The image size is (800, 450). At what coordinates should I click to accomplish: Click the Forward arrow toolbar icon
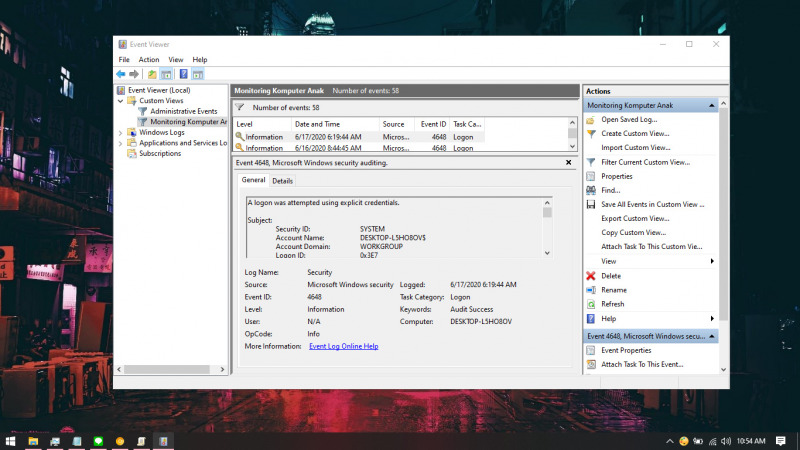[134, 74]
